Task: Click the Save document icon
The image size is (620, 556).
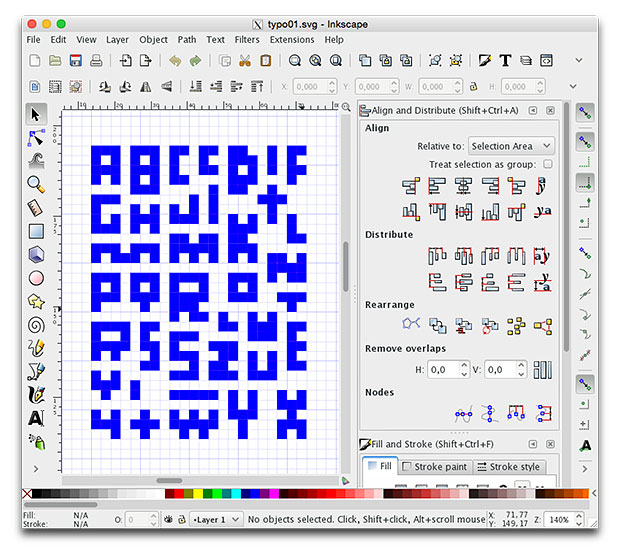Action: pos(76,61)
